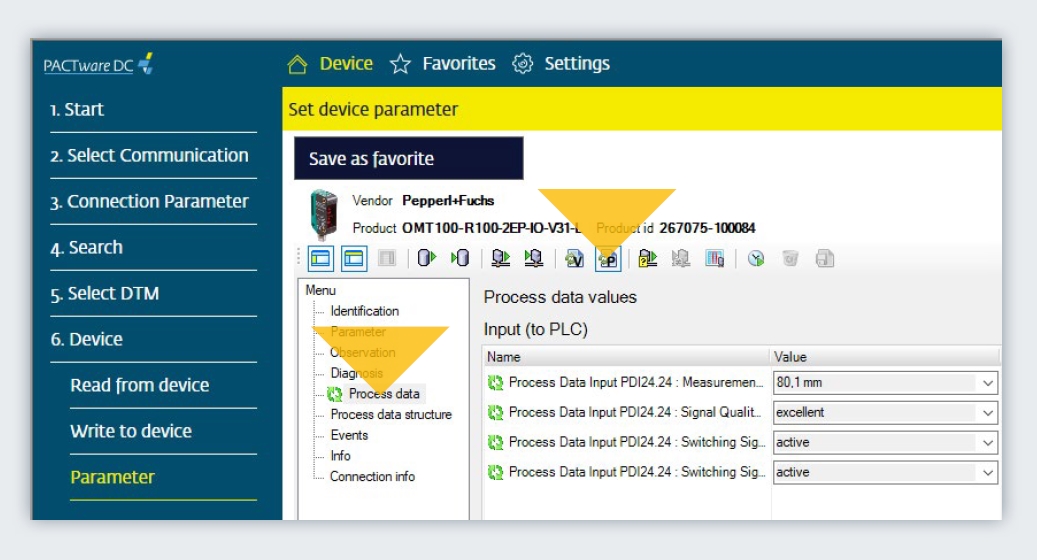
Task: Go to step 1. Start
Action: [77, 109]
